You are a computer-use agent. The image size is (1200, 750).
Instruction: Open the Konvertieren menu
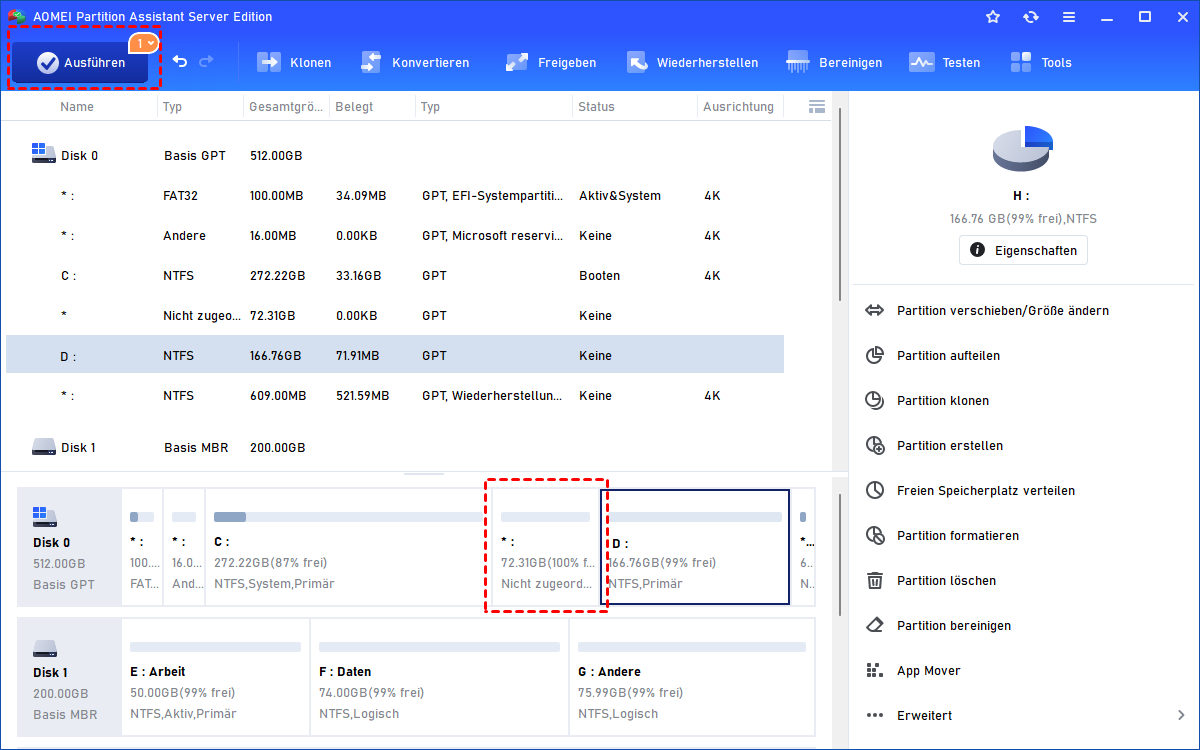414,62
